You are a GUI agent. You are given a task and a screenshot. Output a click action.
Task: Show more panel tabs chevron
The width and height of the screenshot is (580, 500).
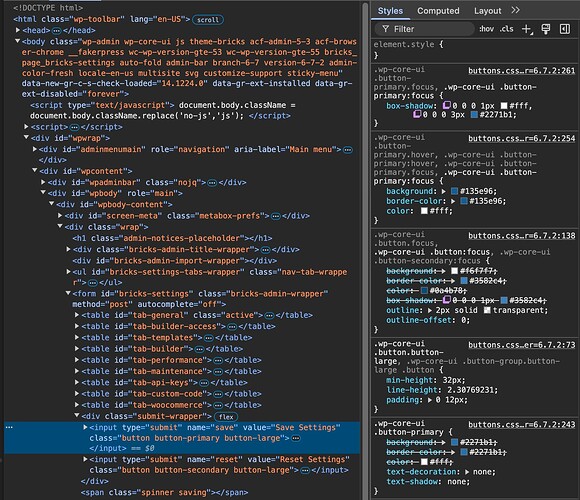click(x=516, y=10)
